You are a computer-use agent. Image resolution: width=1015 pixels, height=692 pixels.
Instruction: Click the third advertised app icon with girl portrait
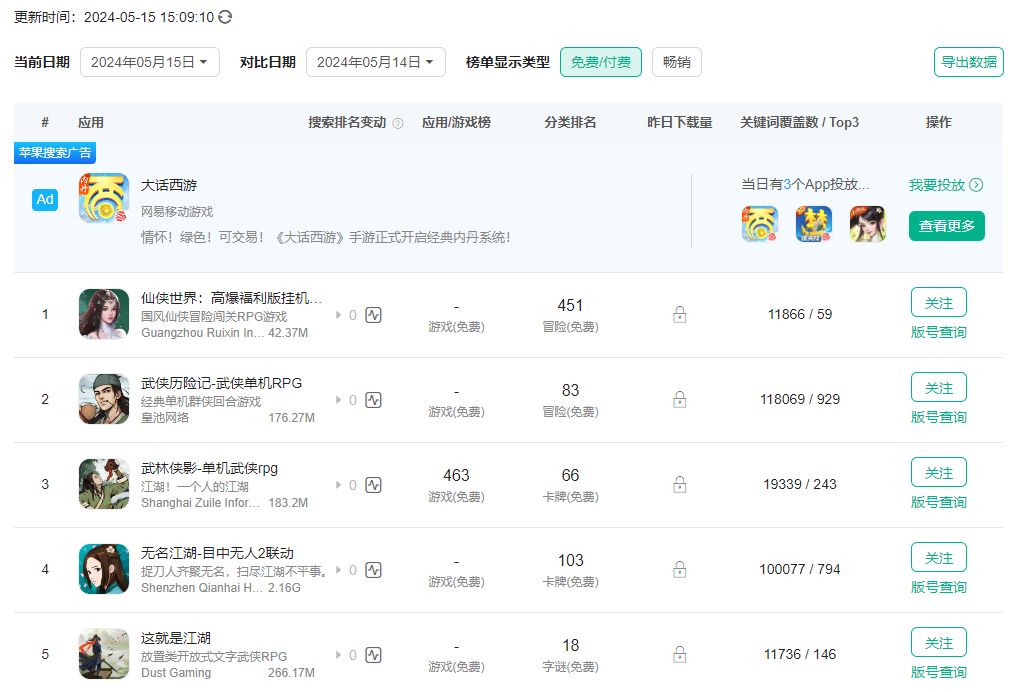click(867, 224)
